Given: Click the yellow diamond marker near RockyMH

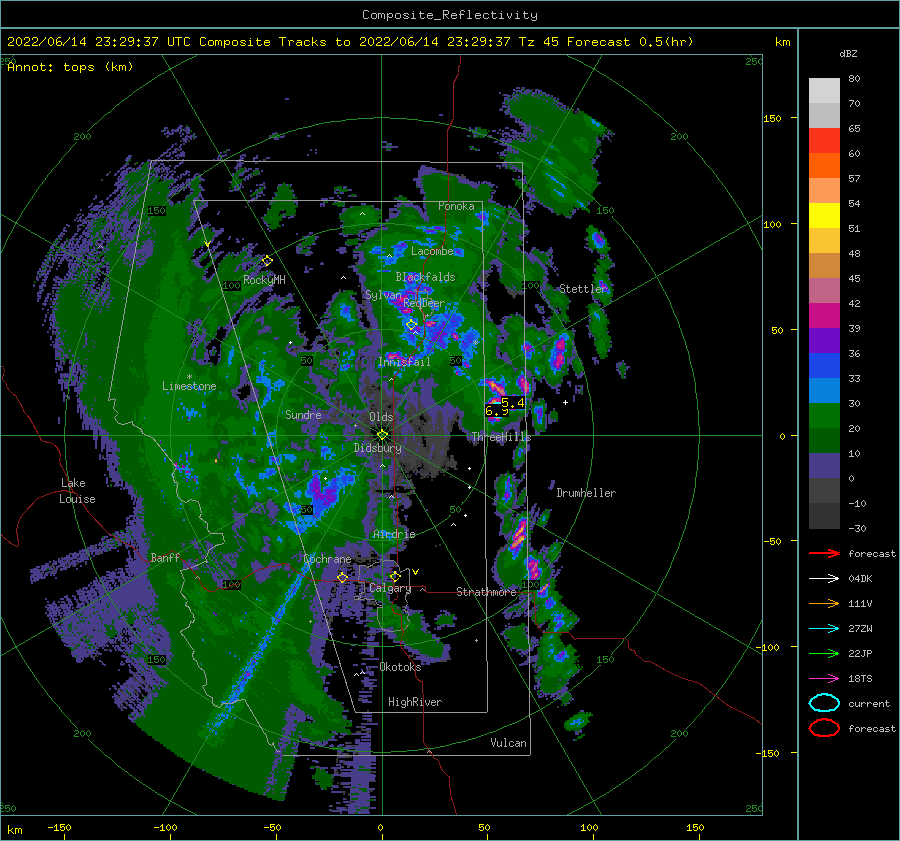Looking at the screenshot, I should (267, 261).
